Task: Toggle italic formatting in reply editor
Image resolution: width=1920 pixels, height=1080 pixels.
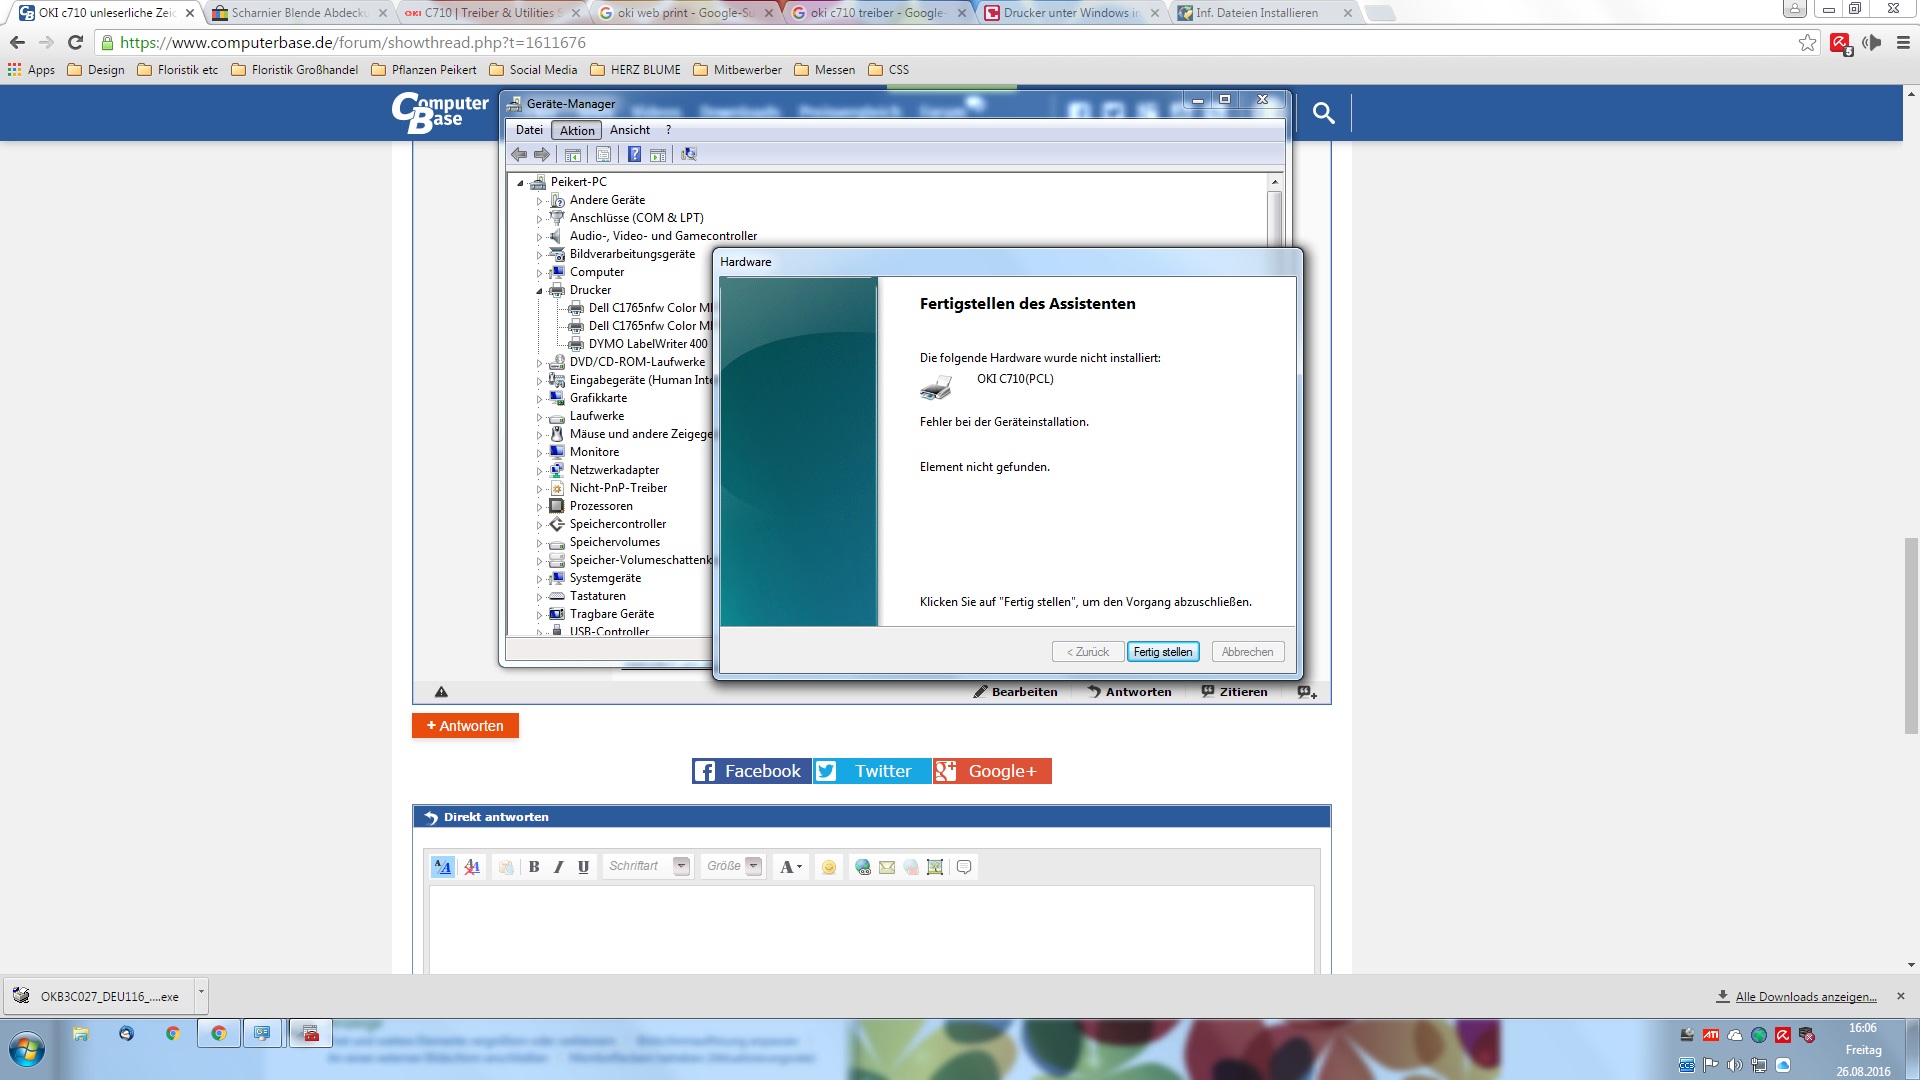Action: [559, 867]
